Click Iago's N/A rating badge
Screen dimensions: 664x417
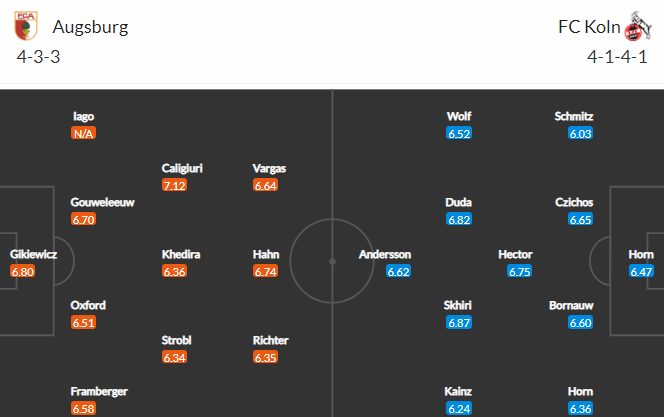83,133
